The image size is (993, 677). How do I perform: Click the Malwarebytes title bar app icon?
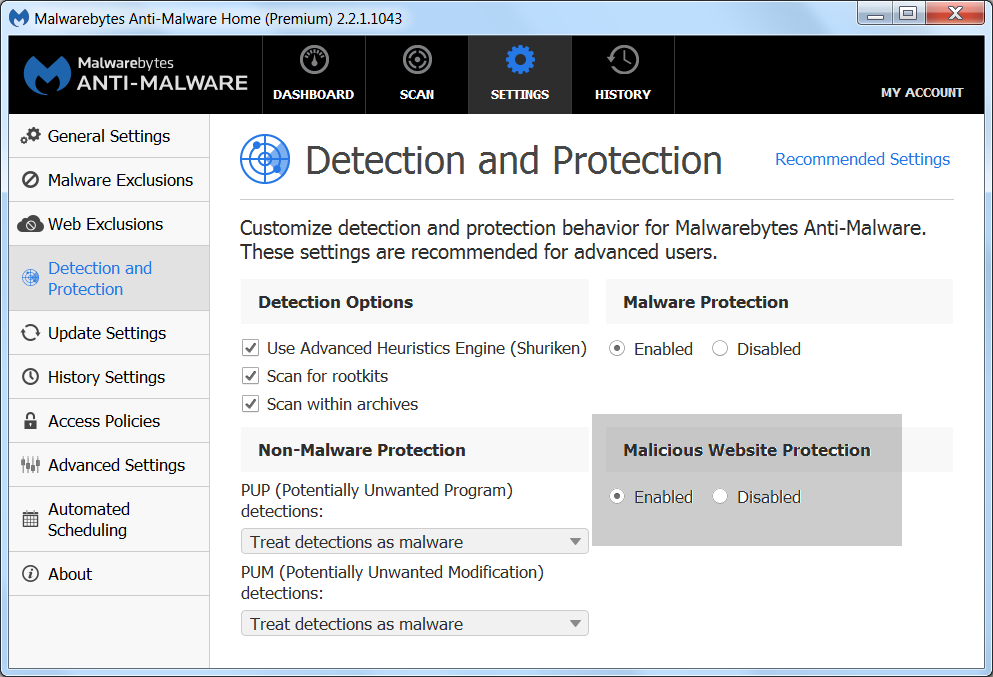19,18
